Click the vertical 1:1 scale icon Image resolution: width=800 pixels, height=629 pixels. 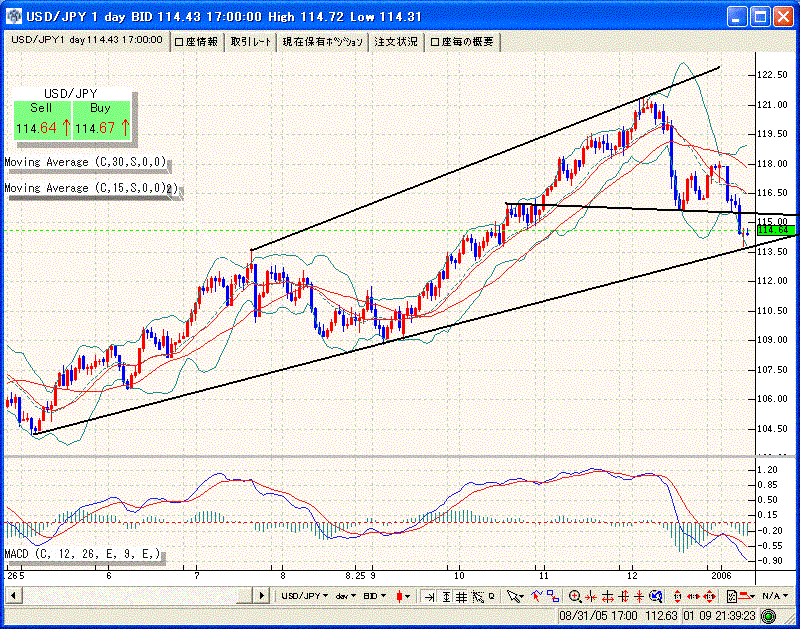click(x=678, y=596)
